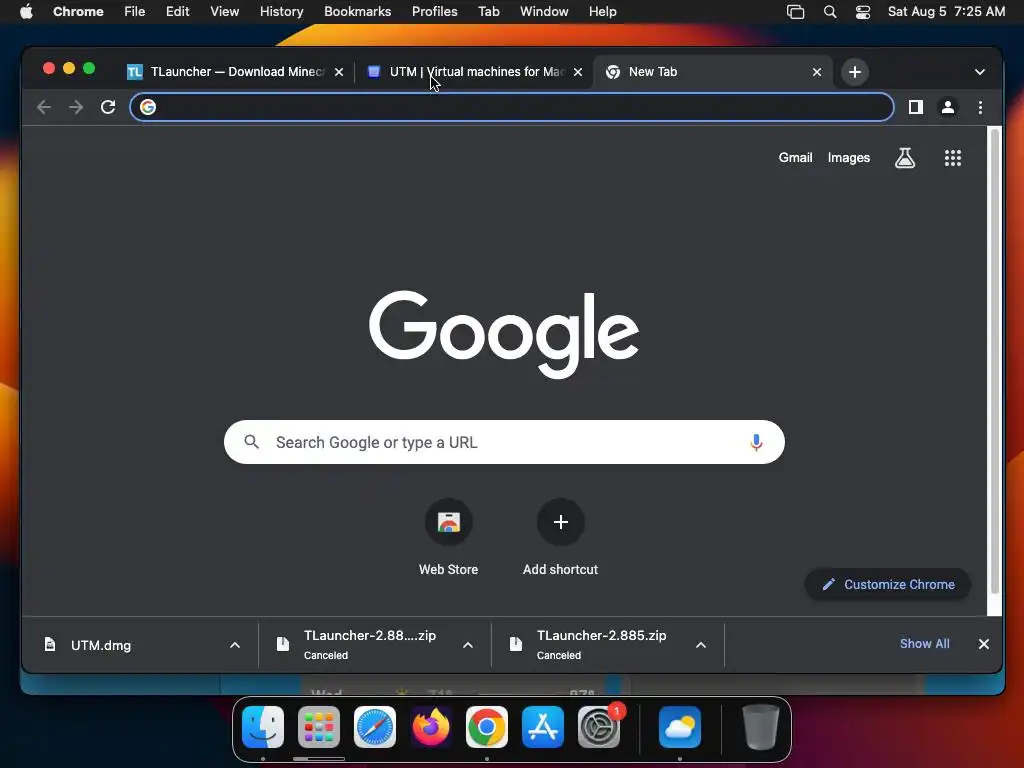The height and width of the screenshot is (768, 1024).
Task: Start voice search with microphone icon
Action: point(756,442)
